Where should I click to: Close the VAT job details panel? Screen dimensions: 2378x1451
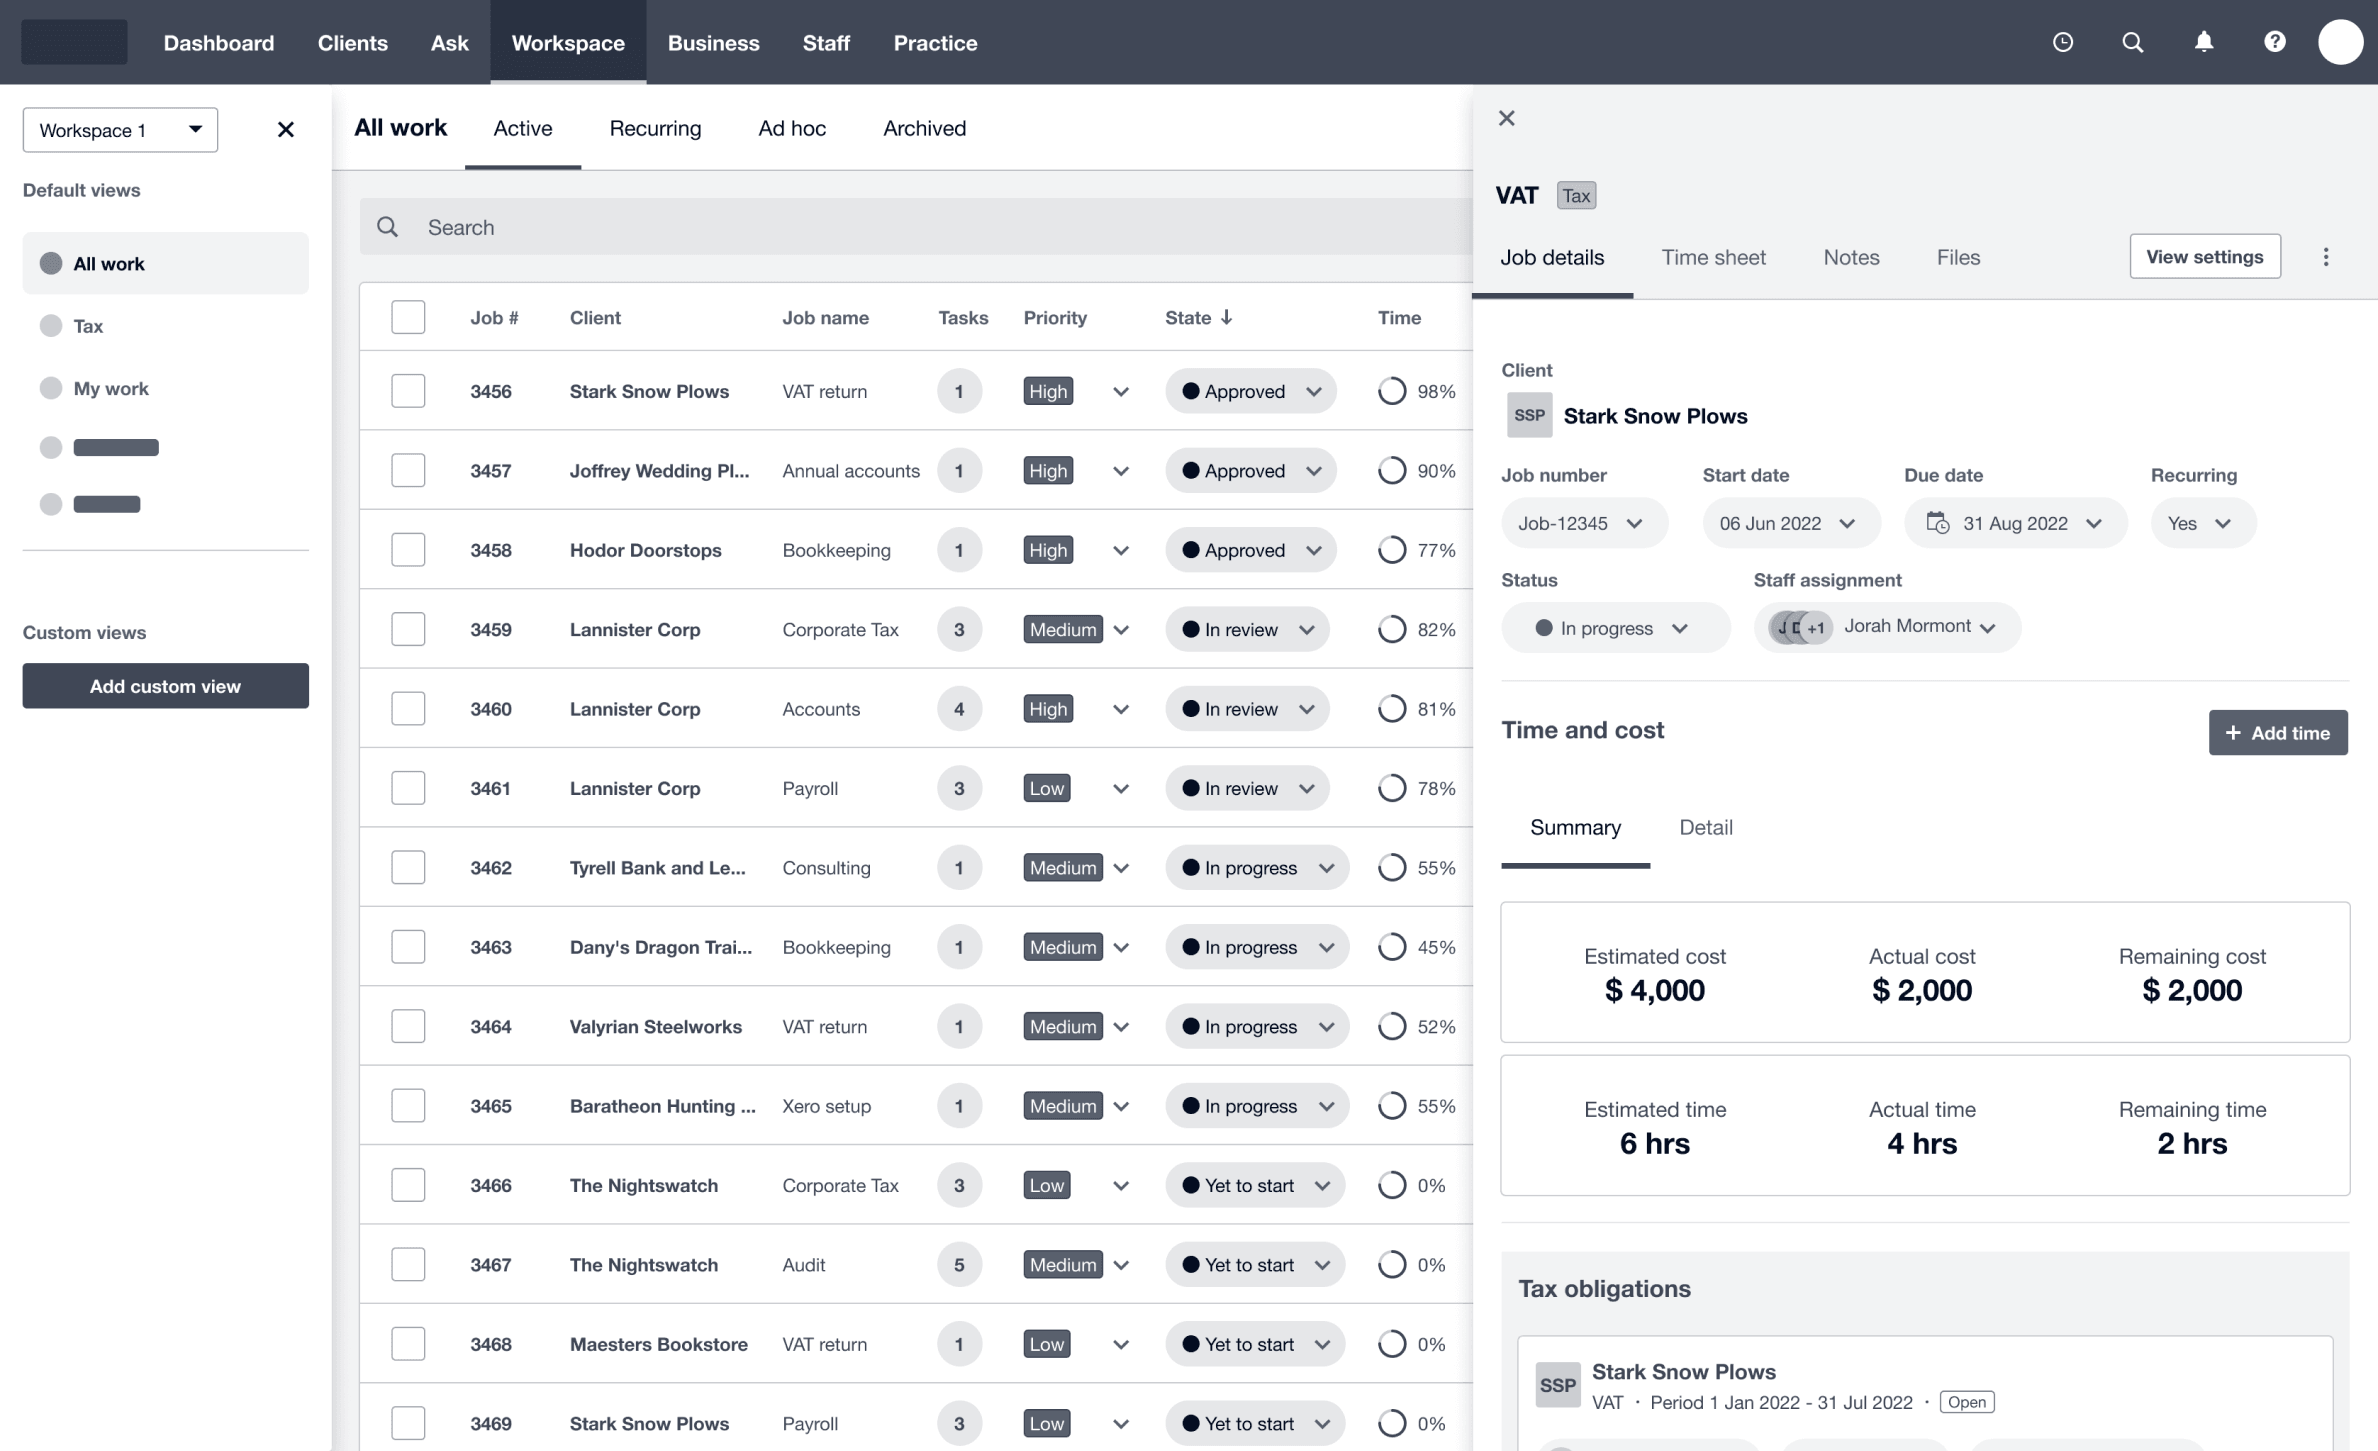[1506, 118]
